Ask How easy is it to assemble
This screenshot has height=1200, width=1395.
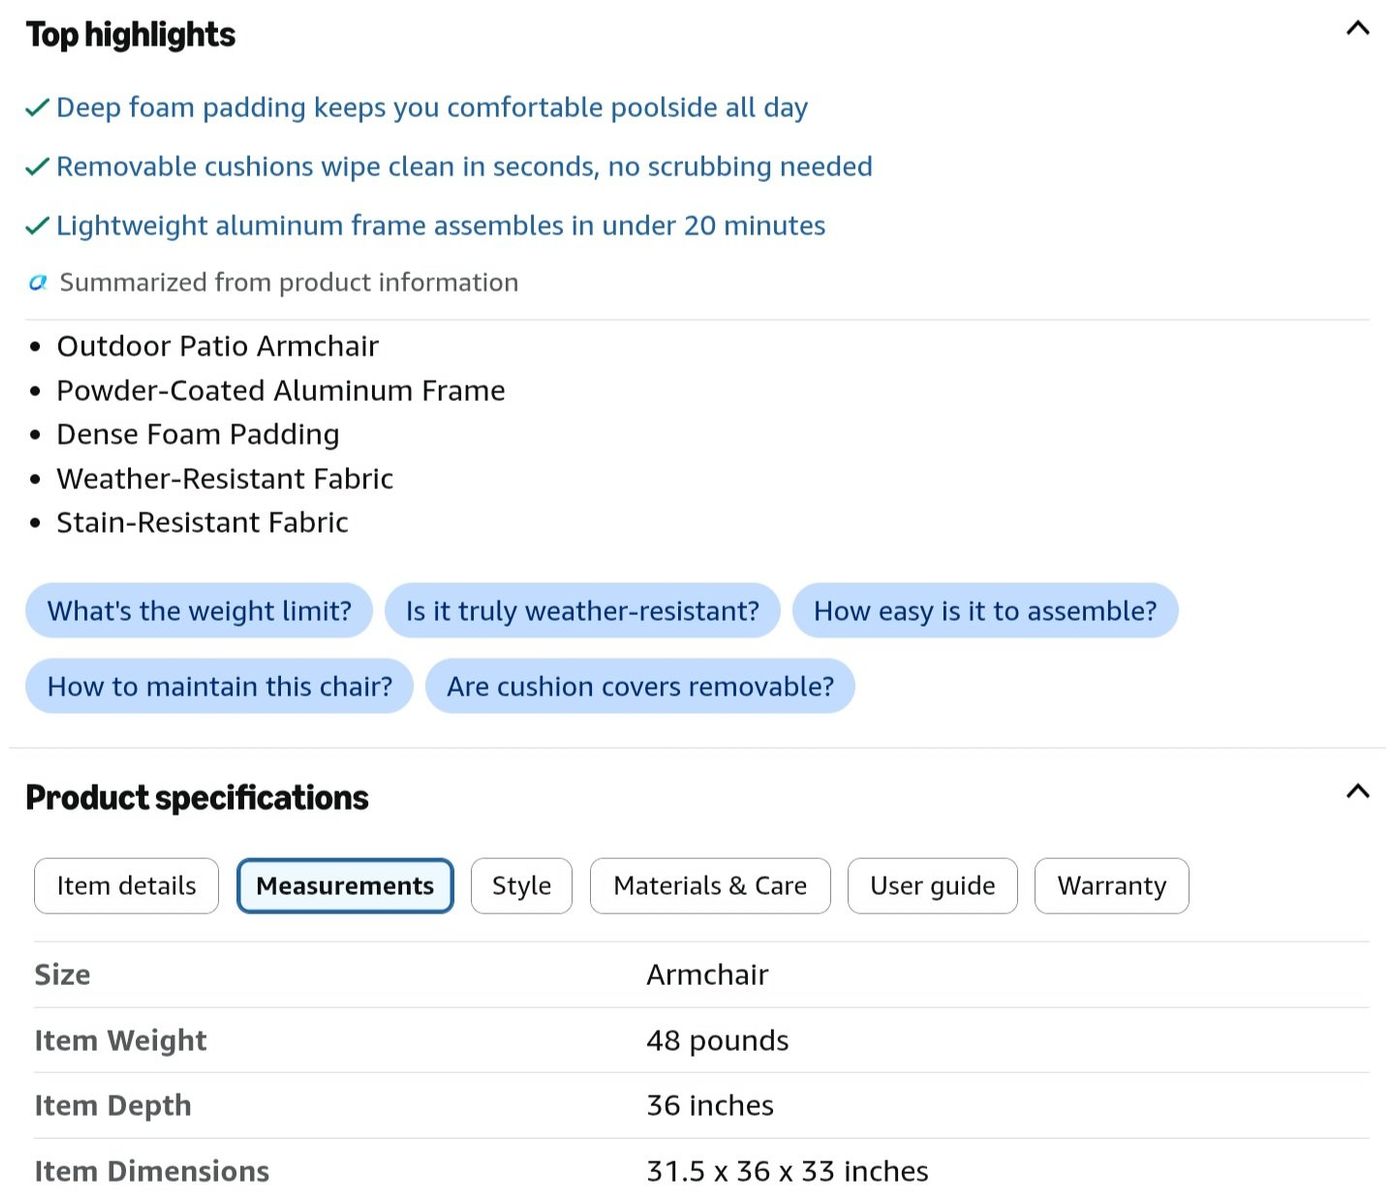pos(985,611)
